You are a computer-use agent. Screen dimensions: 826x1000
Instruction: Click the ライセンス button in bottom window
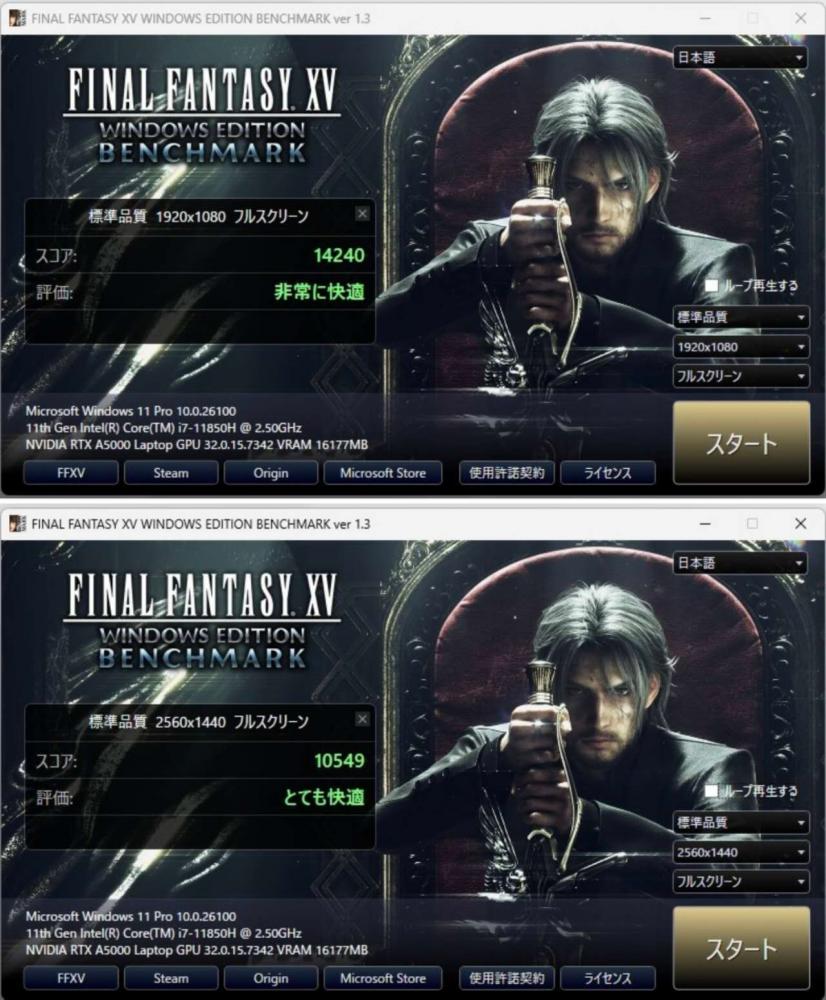coord(607,978)
